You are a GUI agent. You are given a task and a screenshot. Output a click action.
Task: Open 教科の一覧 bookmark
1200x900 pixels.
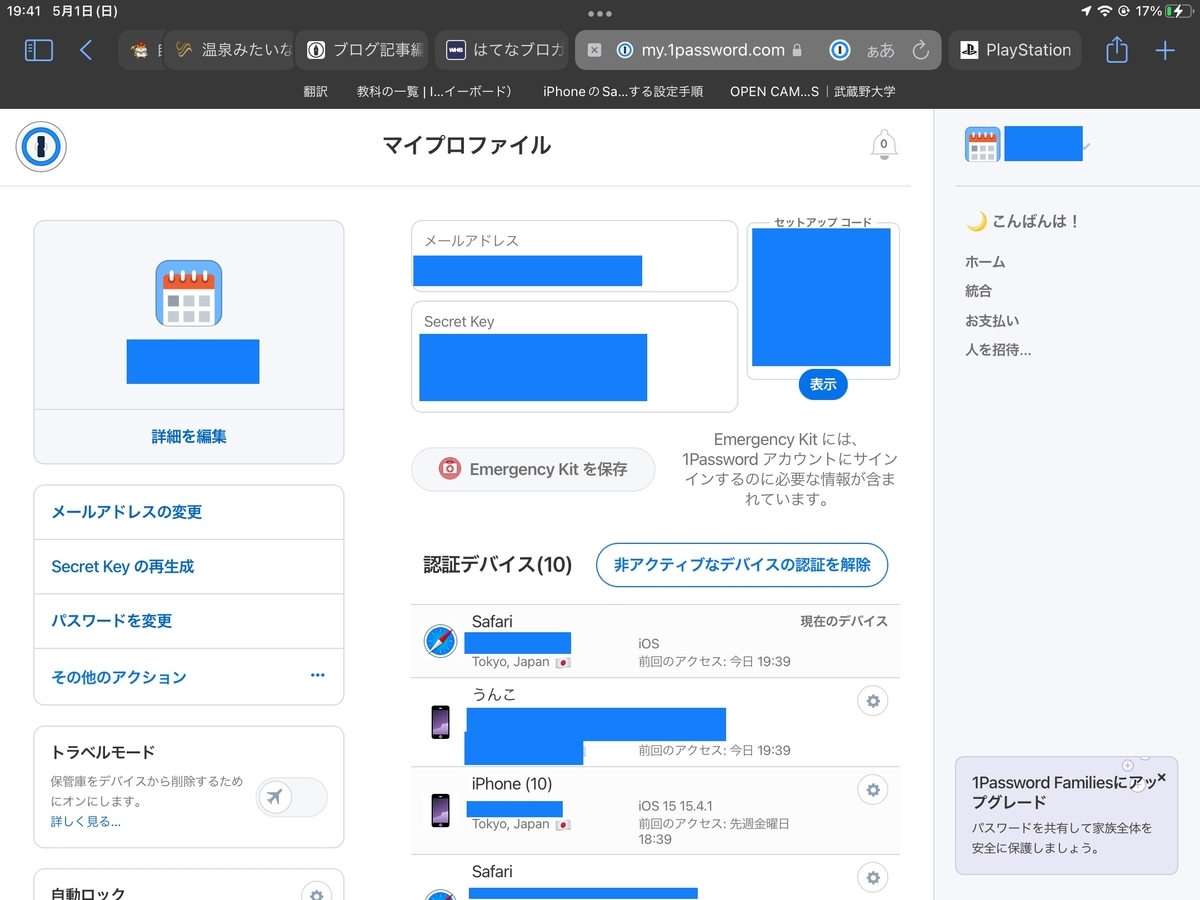(434, 91)
